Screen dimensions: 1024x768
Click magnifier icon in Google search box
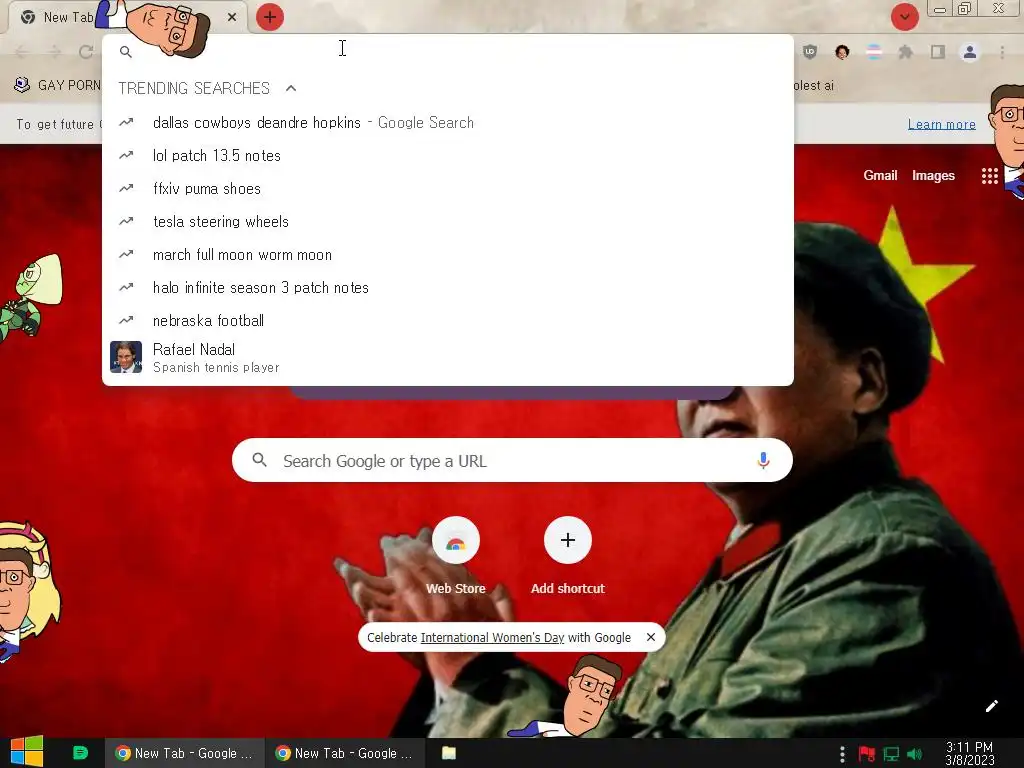coord(259,460)
